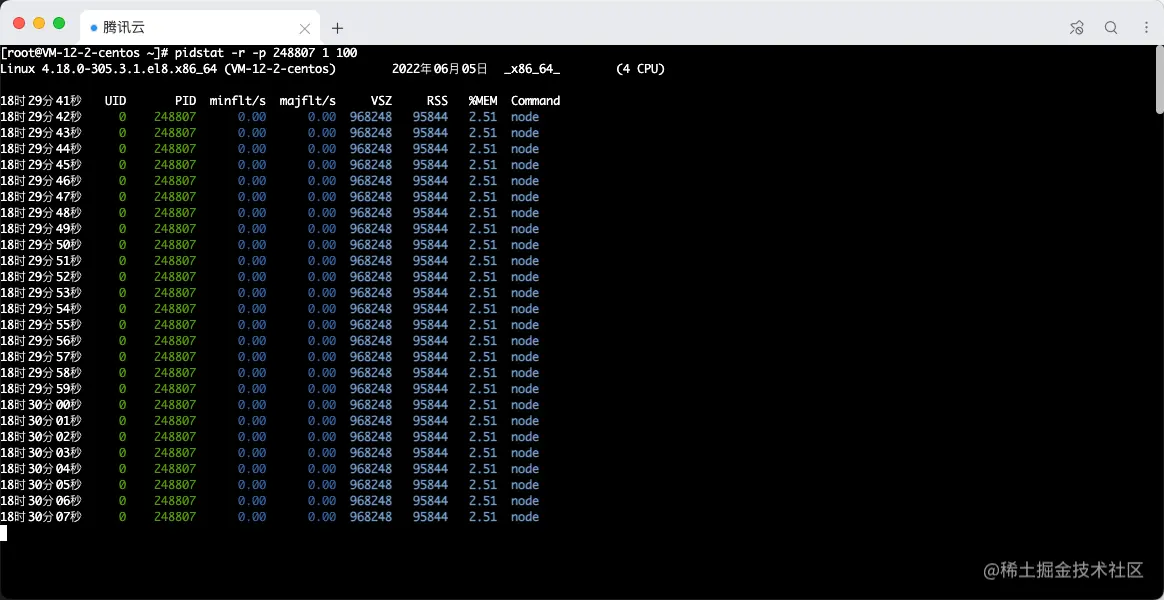Click VSZ 968248 in the 18时29分59秒 row
The width and height of the screenshot is (1164, 600).
[x=370, y=388]
